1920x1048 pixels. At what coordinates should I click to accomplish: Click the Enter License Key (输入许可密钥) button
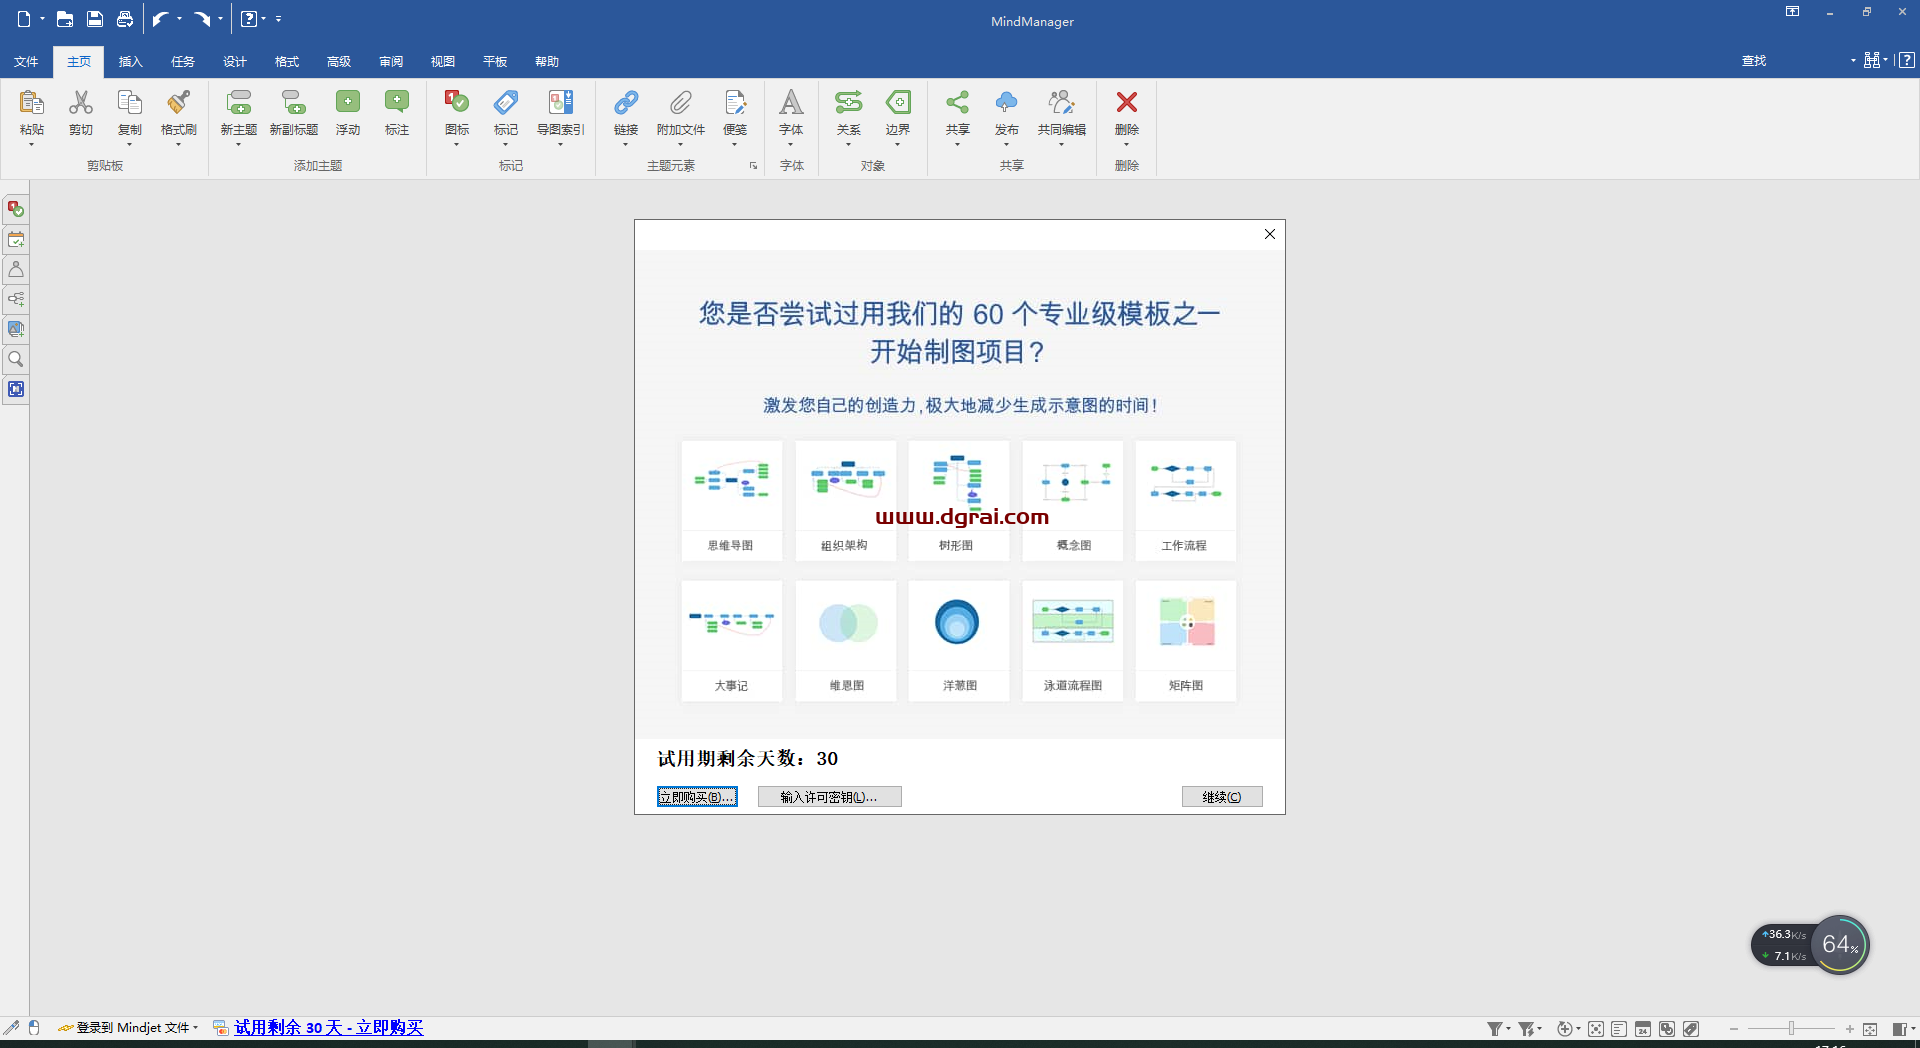[x=829, y=797]
